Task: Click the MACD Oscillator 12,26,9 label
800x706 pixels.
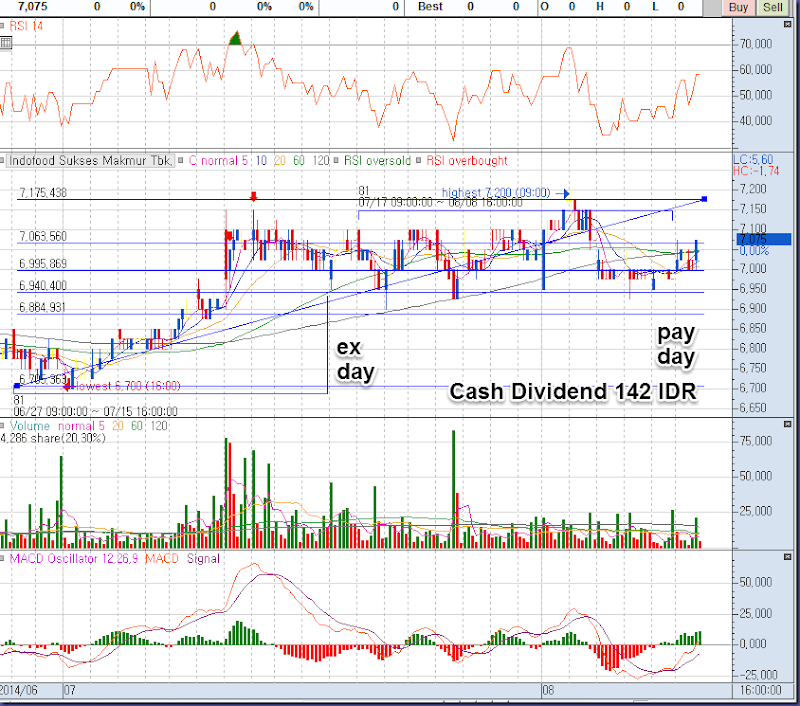Action: (x=74, y=559)
